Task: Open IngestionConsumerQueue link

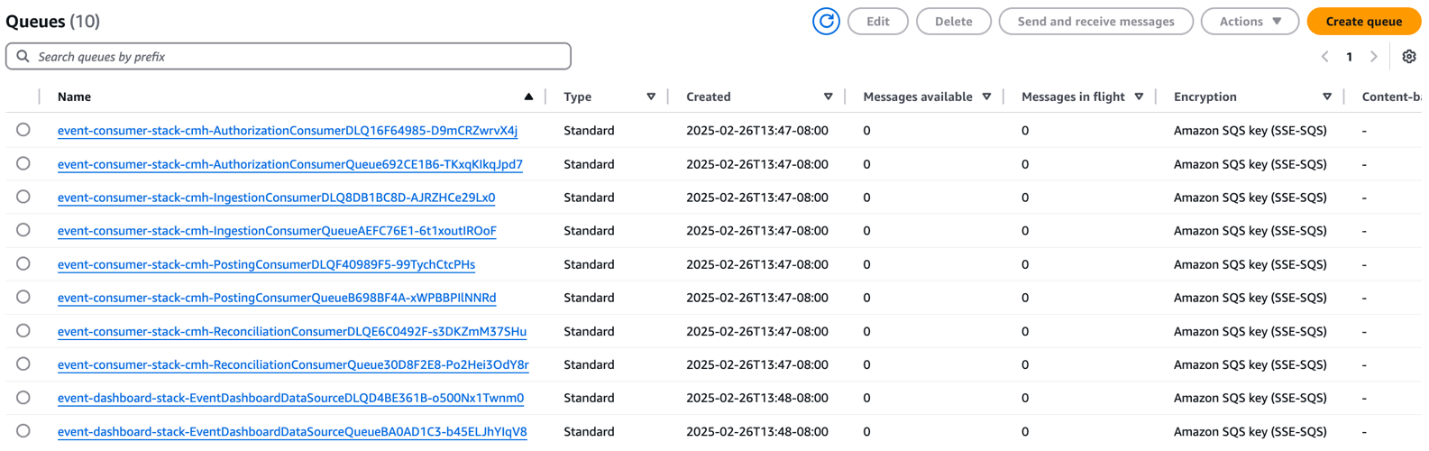Action: tap(277, 231)
